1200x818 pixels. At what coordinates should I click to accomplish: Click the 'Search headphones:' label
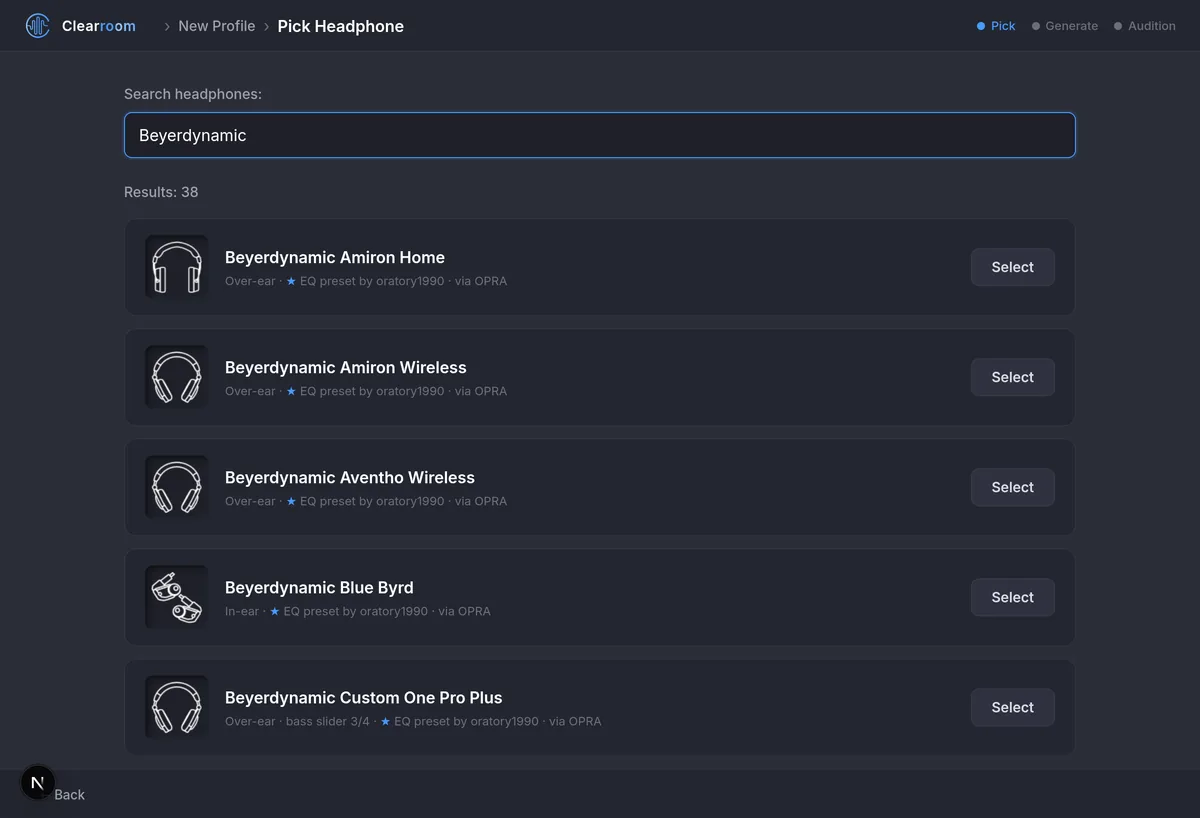point(193,94)
